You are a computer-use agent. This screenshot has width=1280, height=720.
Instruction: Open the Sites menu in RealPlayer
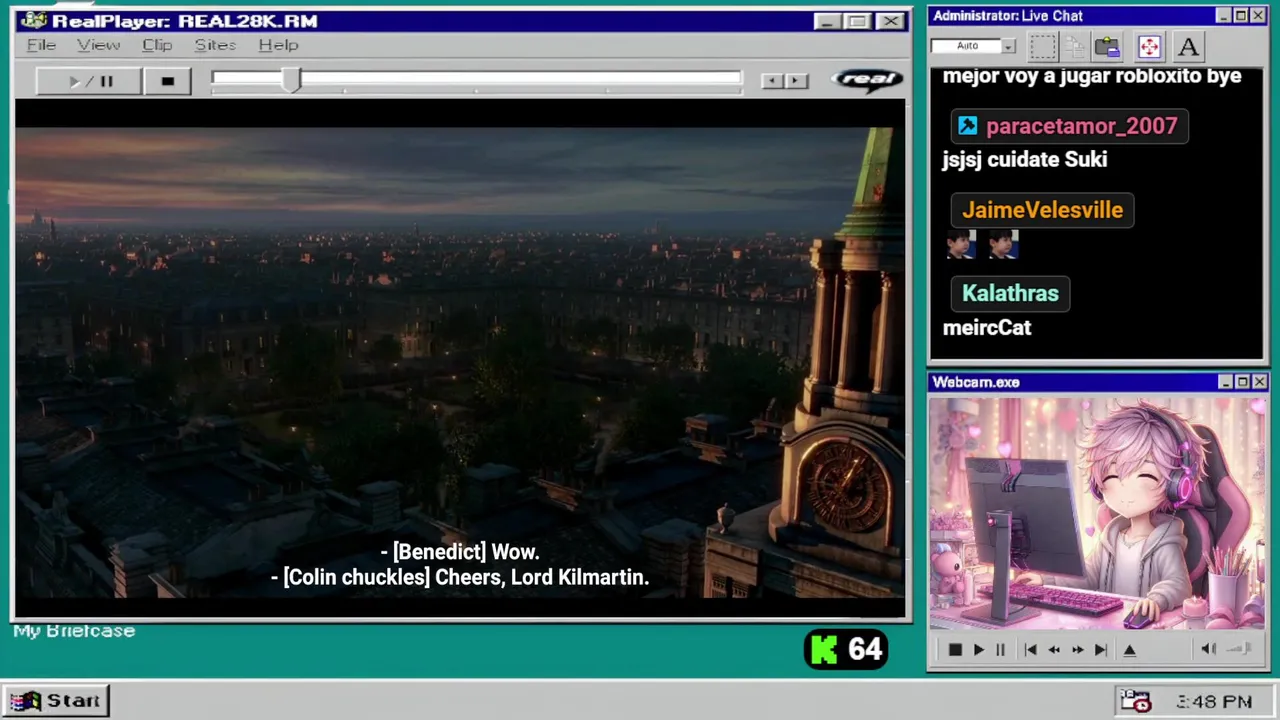(x=215, y=45)
